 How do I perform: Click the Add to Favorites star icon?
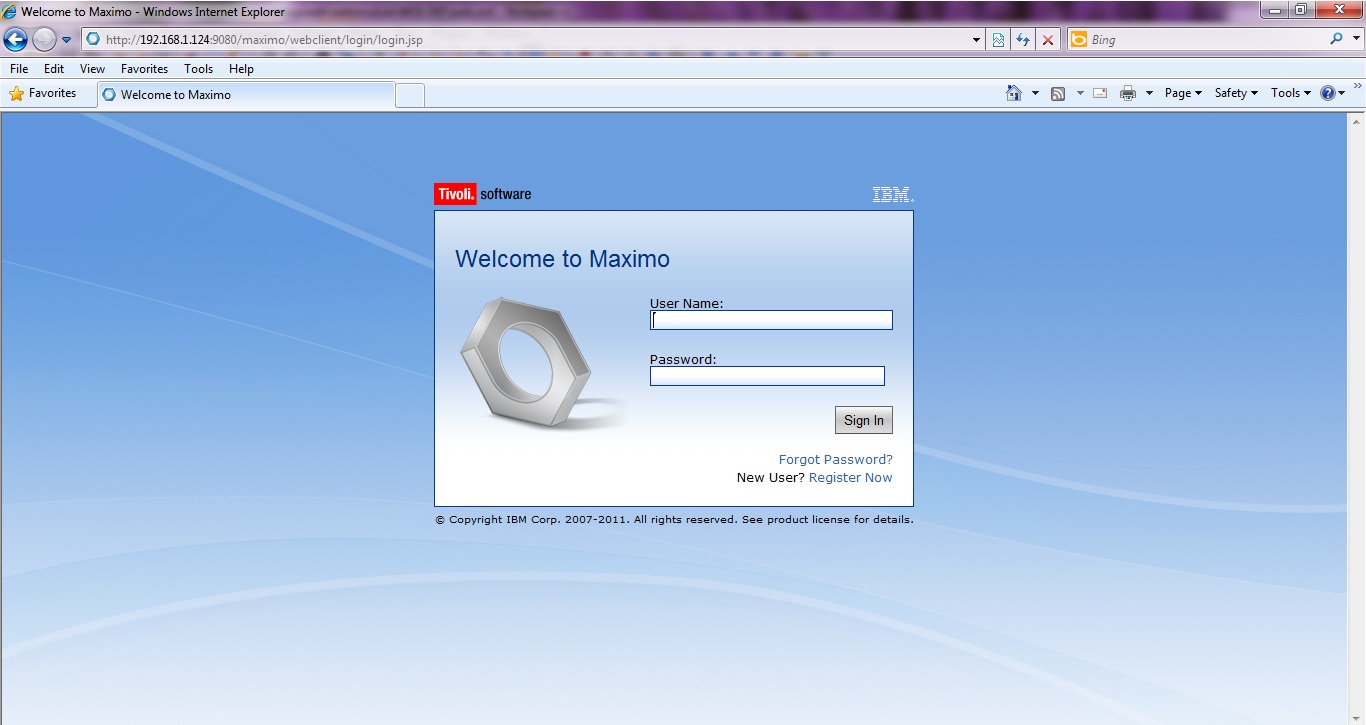click(17, 93)
